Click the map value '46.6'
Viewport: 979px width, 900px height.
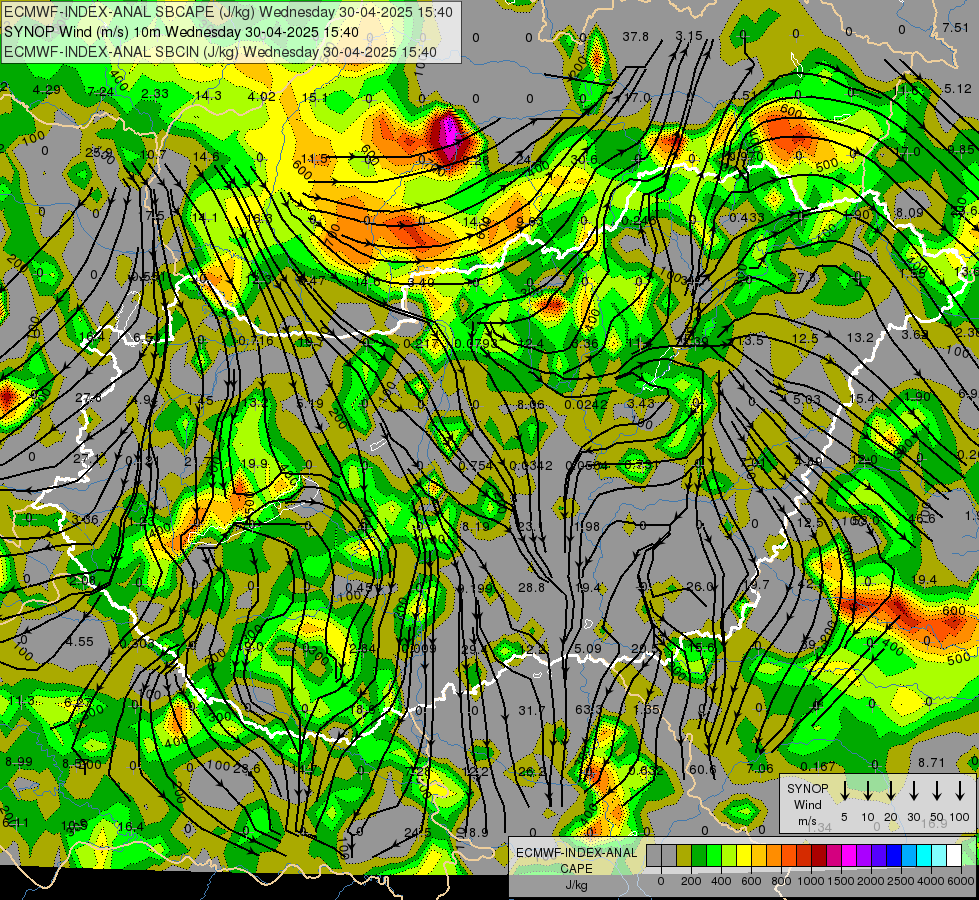point(922,519)
